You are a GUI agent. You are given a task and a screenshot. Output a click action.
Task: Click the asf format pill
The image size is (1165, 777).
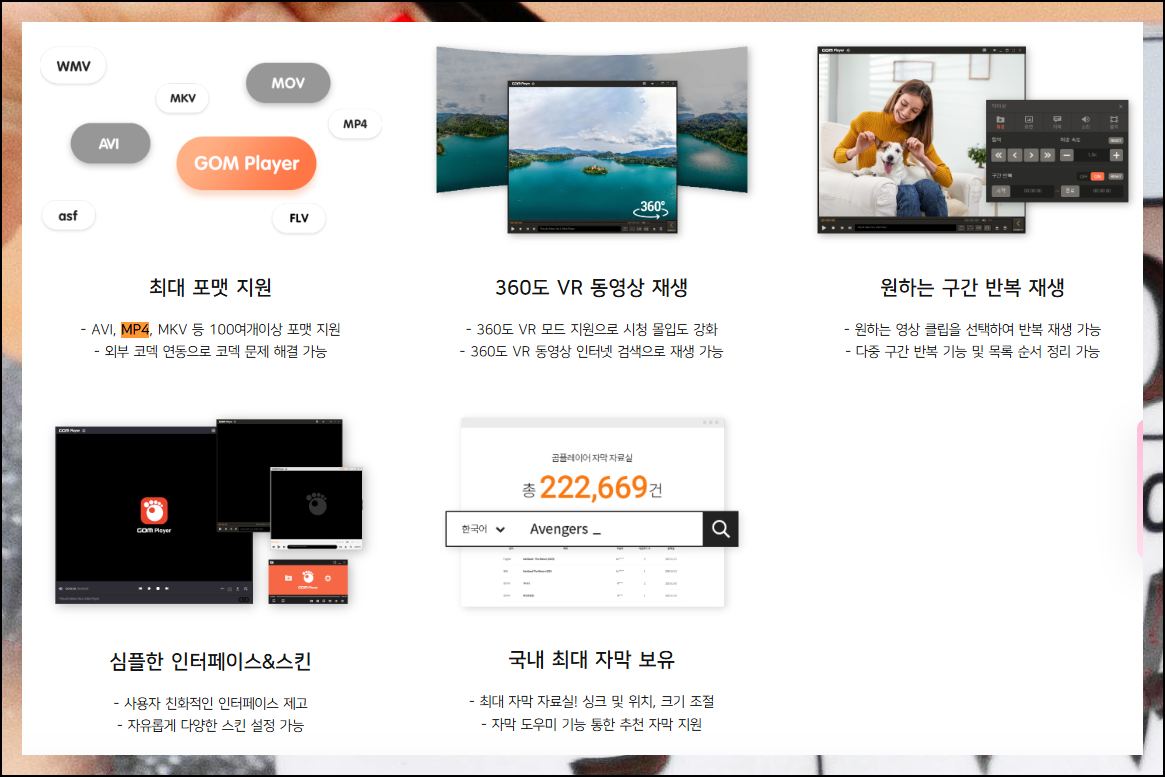[68, 215]
